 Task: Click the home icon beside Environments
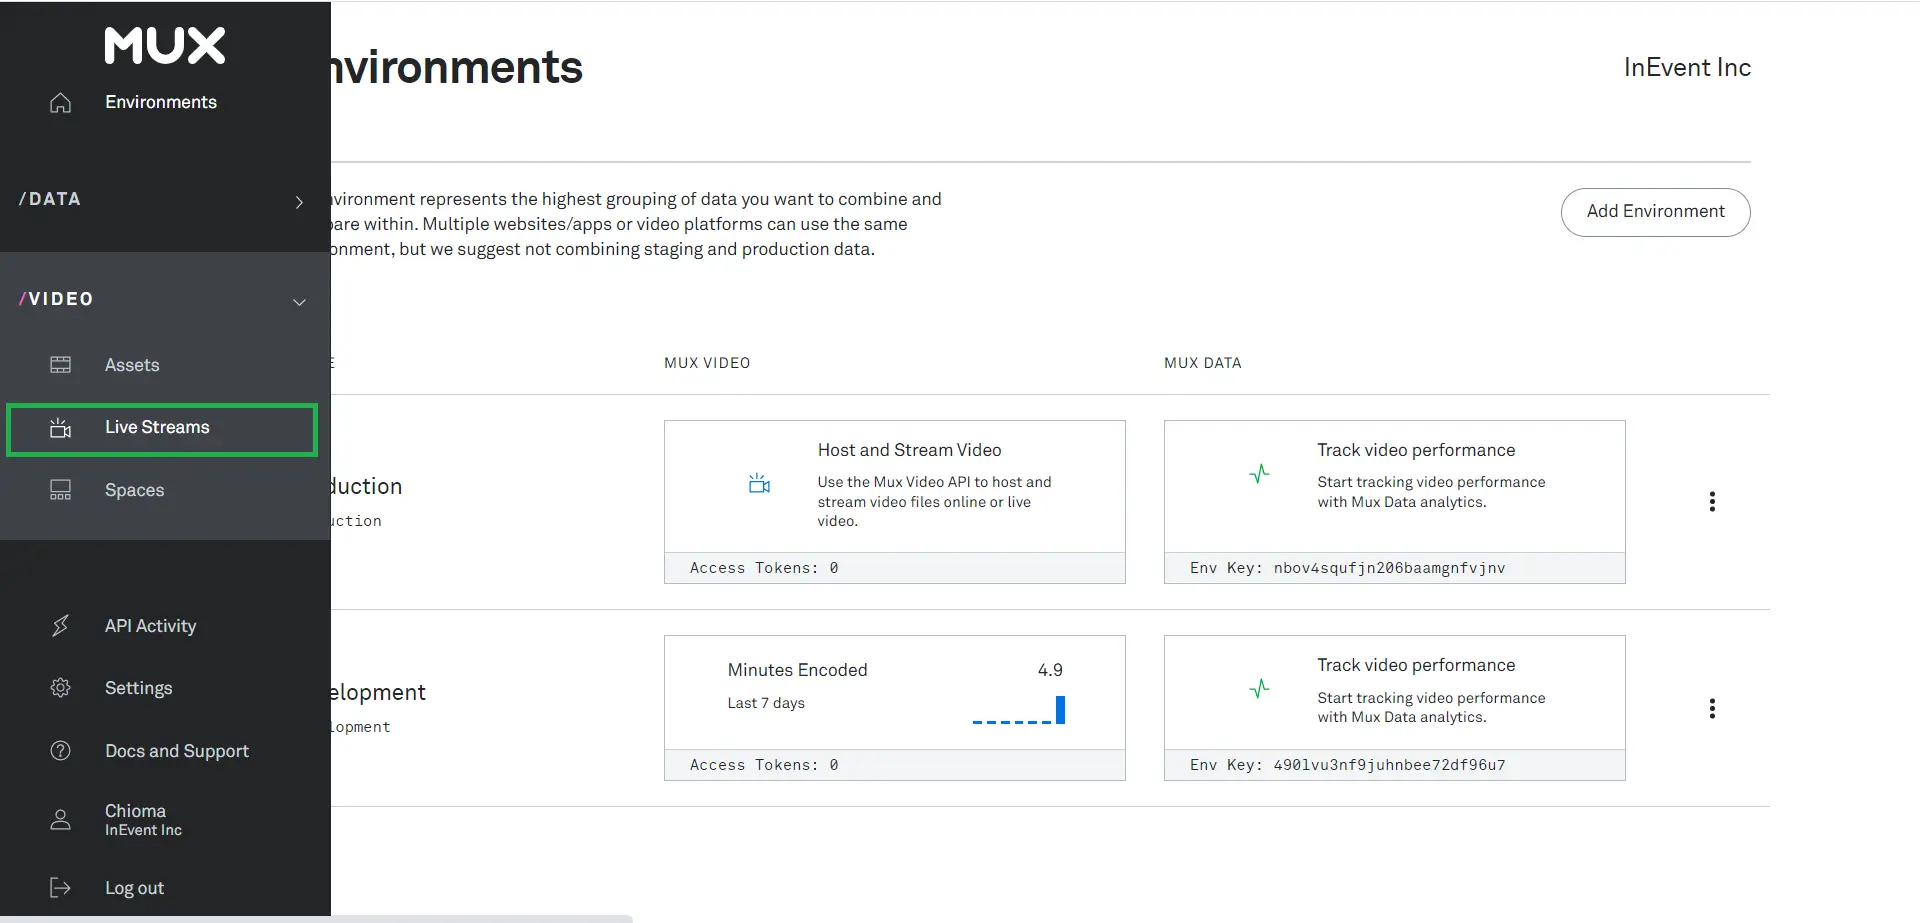click(x=60, y=102)
